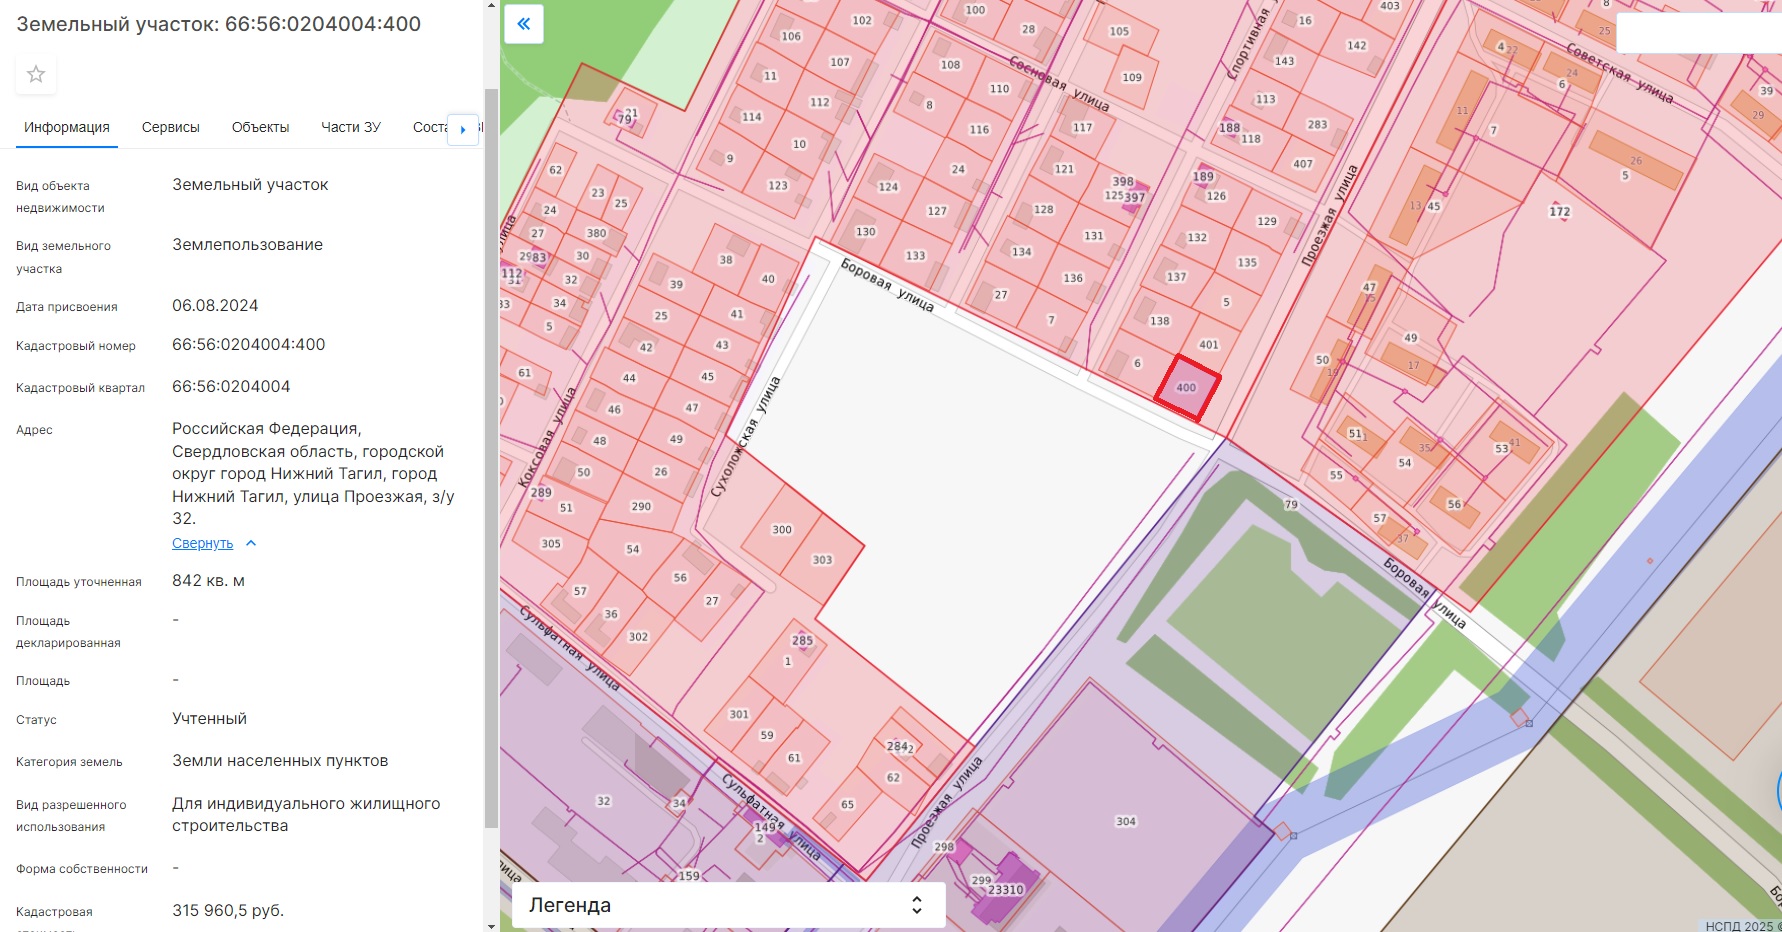1782x932 pixels.
Task: Collapse the info panel with double chevron
Action: coord(523,24)
